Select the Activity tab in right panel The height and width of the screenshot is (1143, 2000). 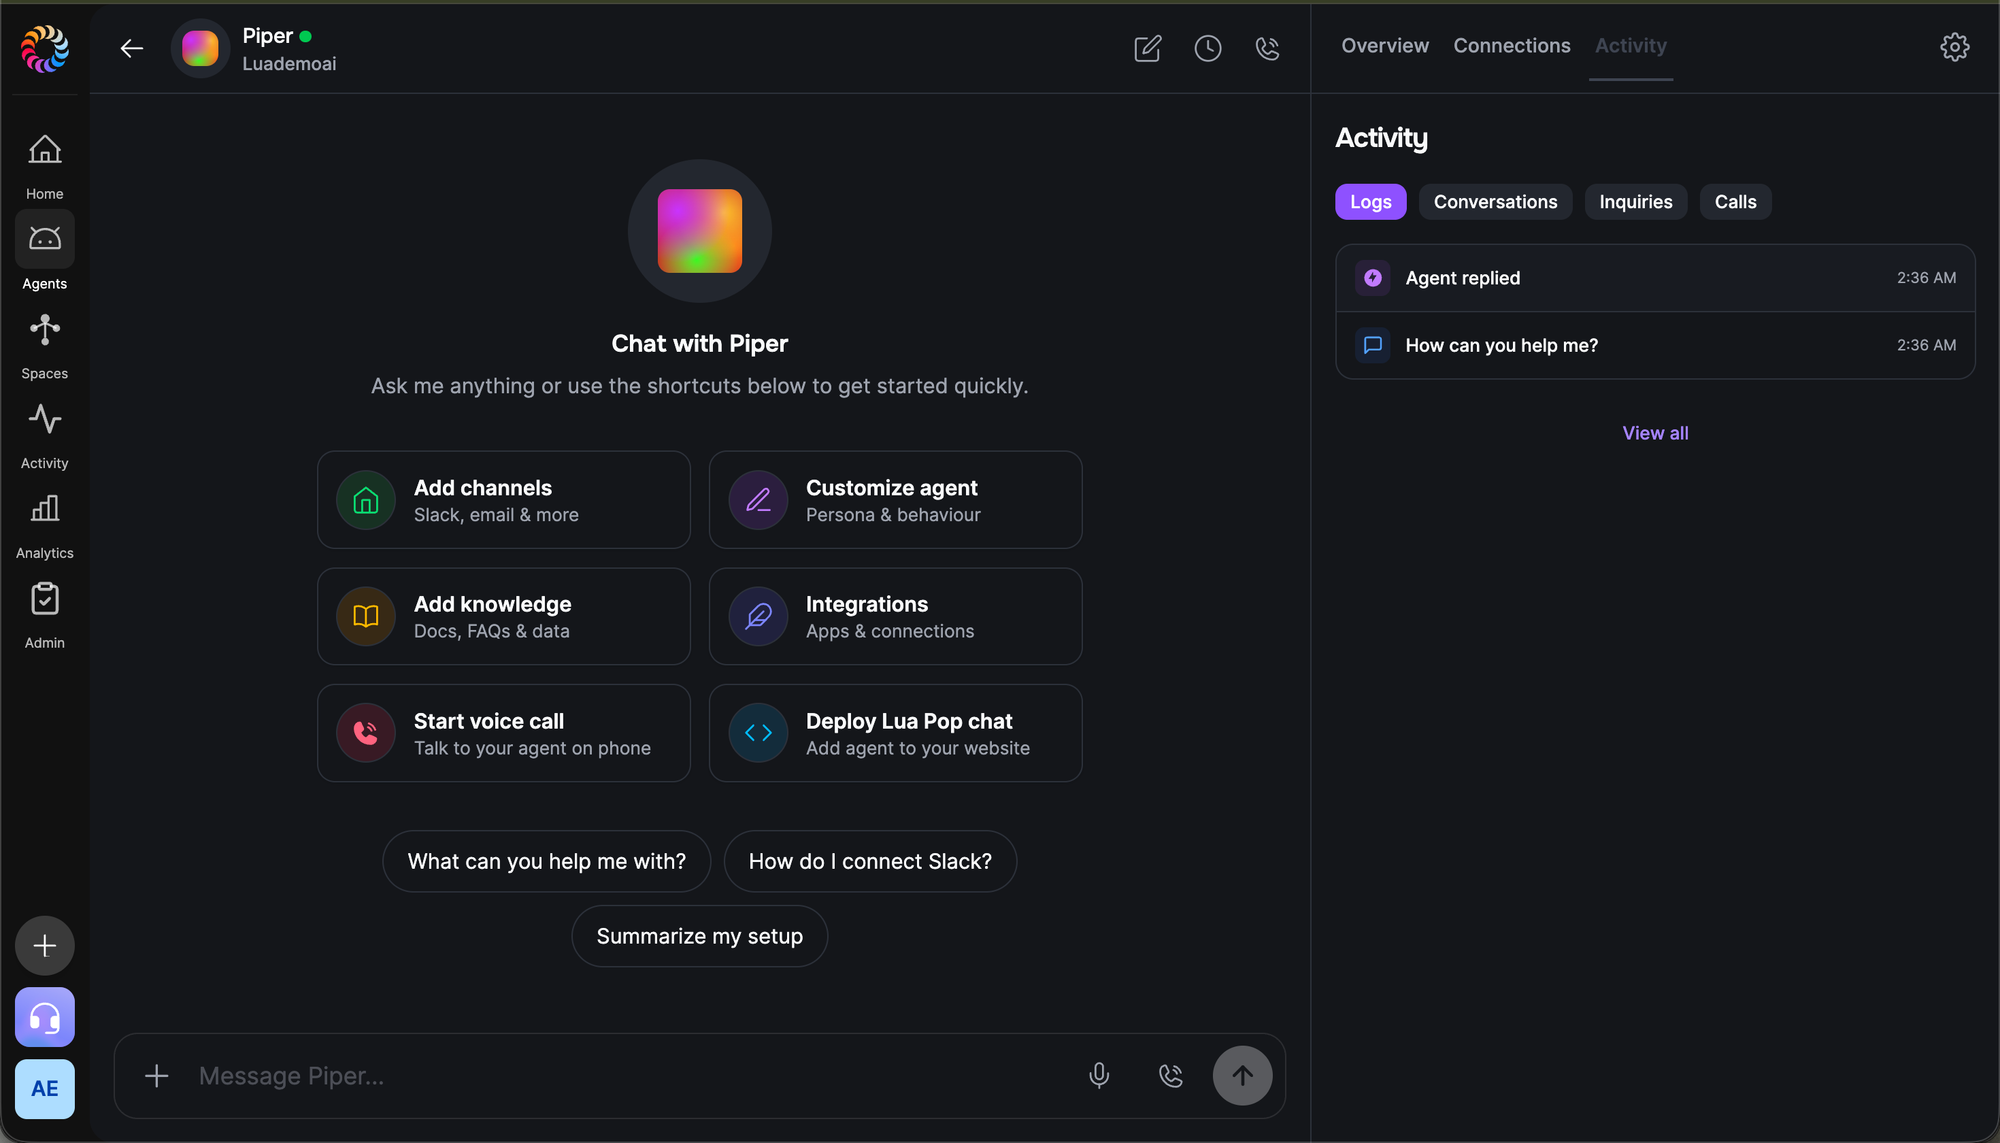(x=1631, y=46)
